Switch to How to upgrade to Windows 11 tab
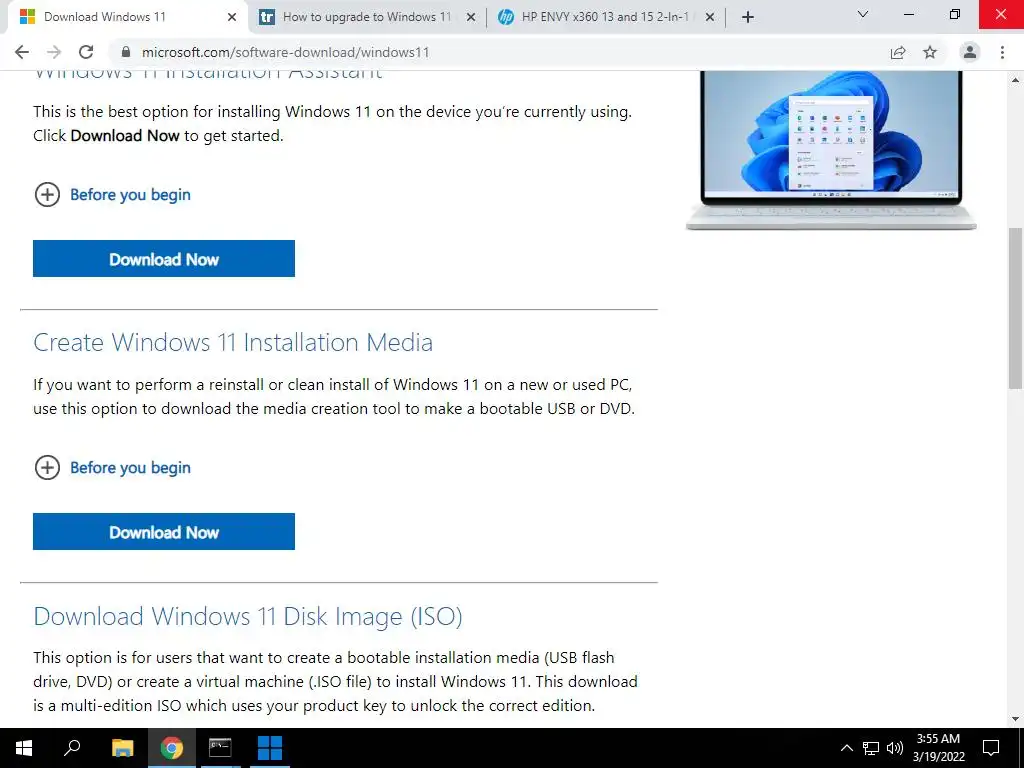 point(366,17)
